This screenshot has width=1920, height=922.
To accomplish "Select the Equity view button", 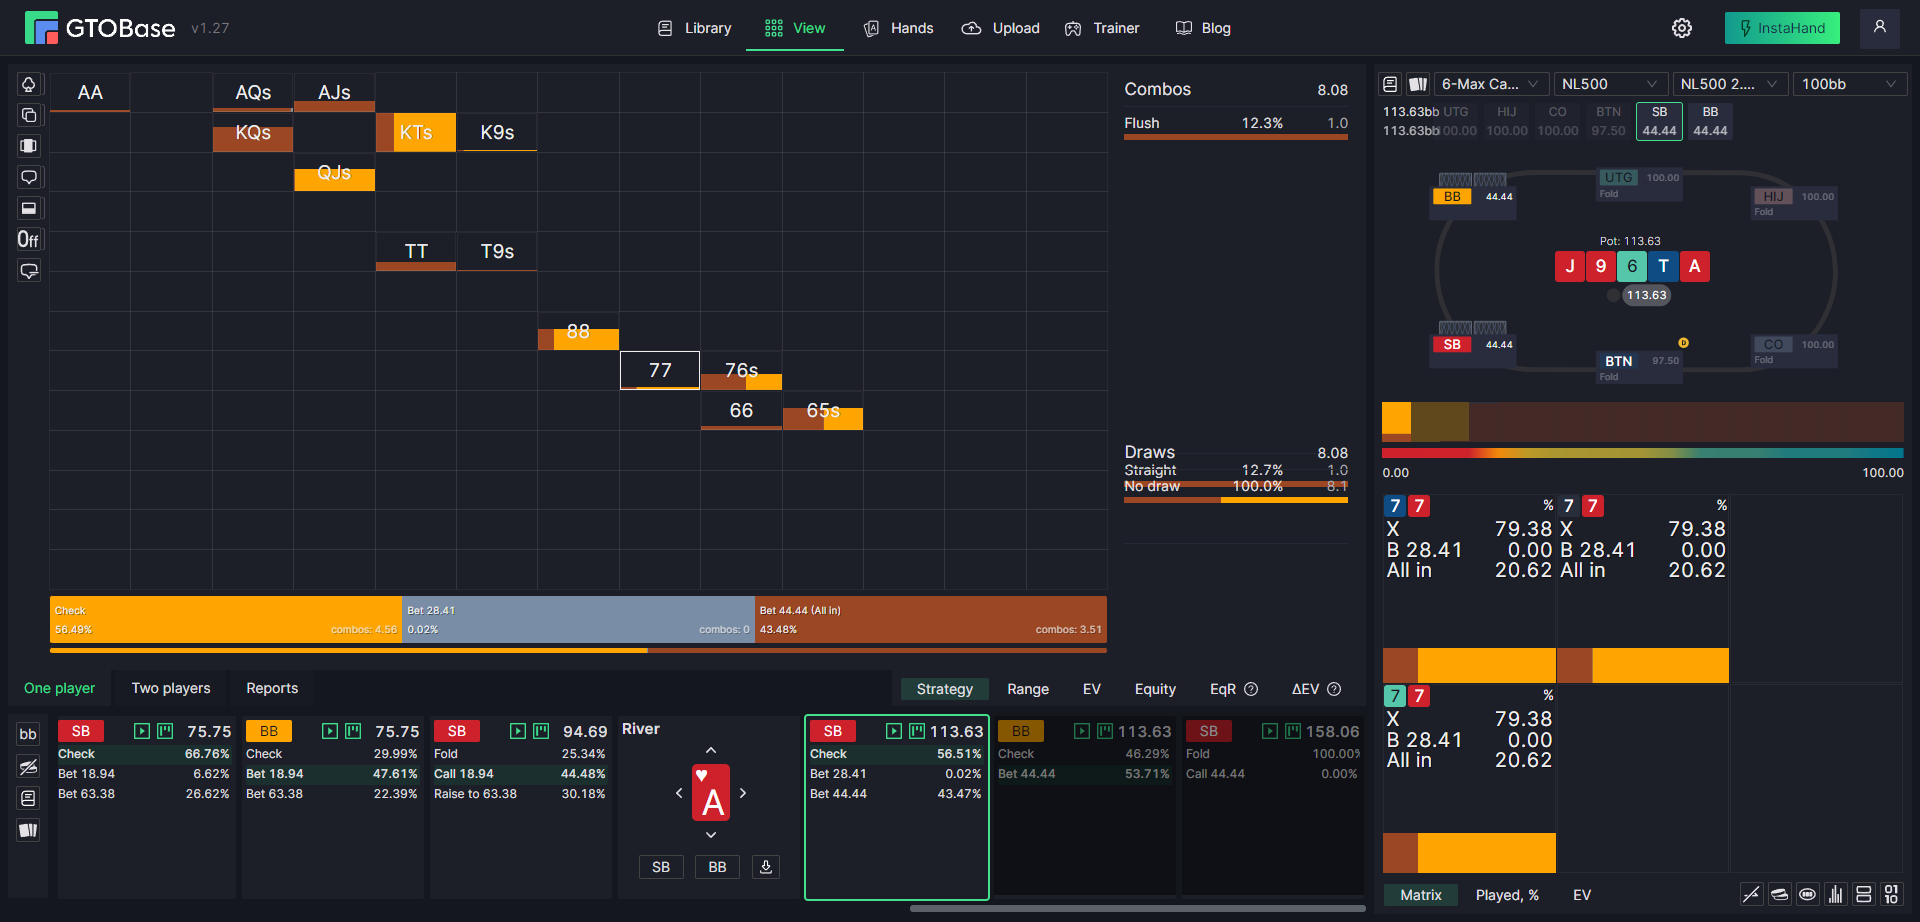I will (x=1155, y=689).
